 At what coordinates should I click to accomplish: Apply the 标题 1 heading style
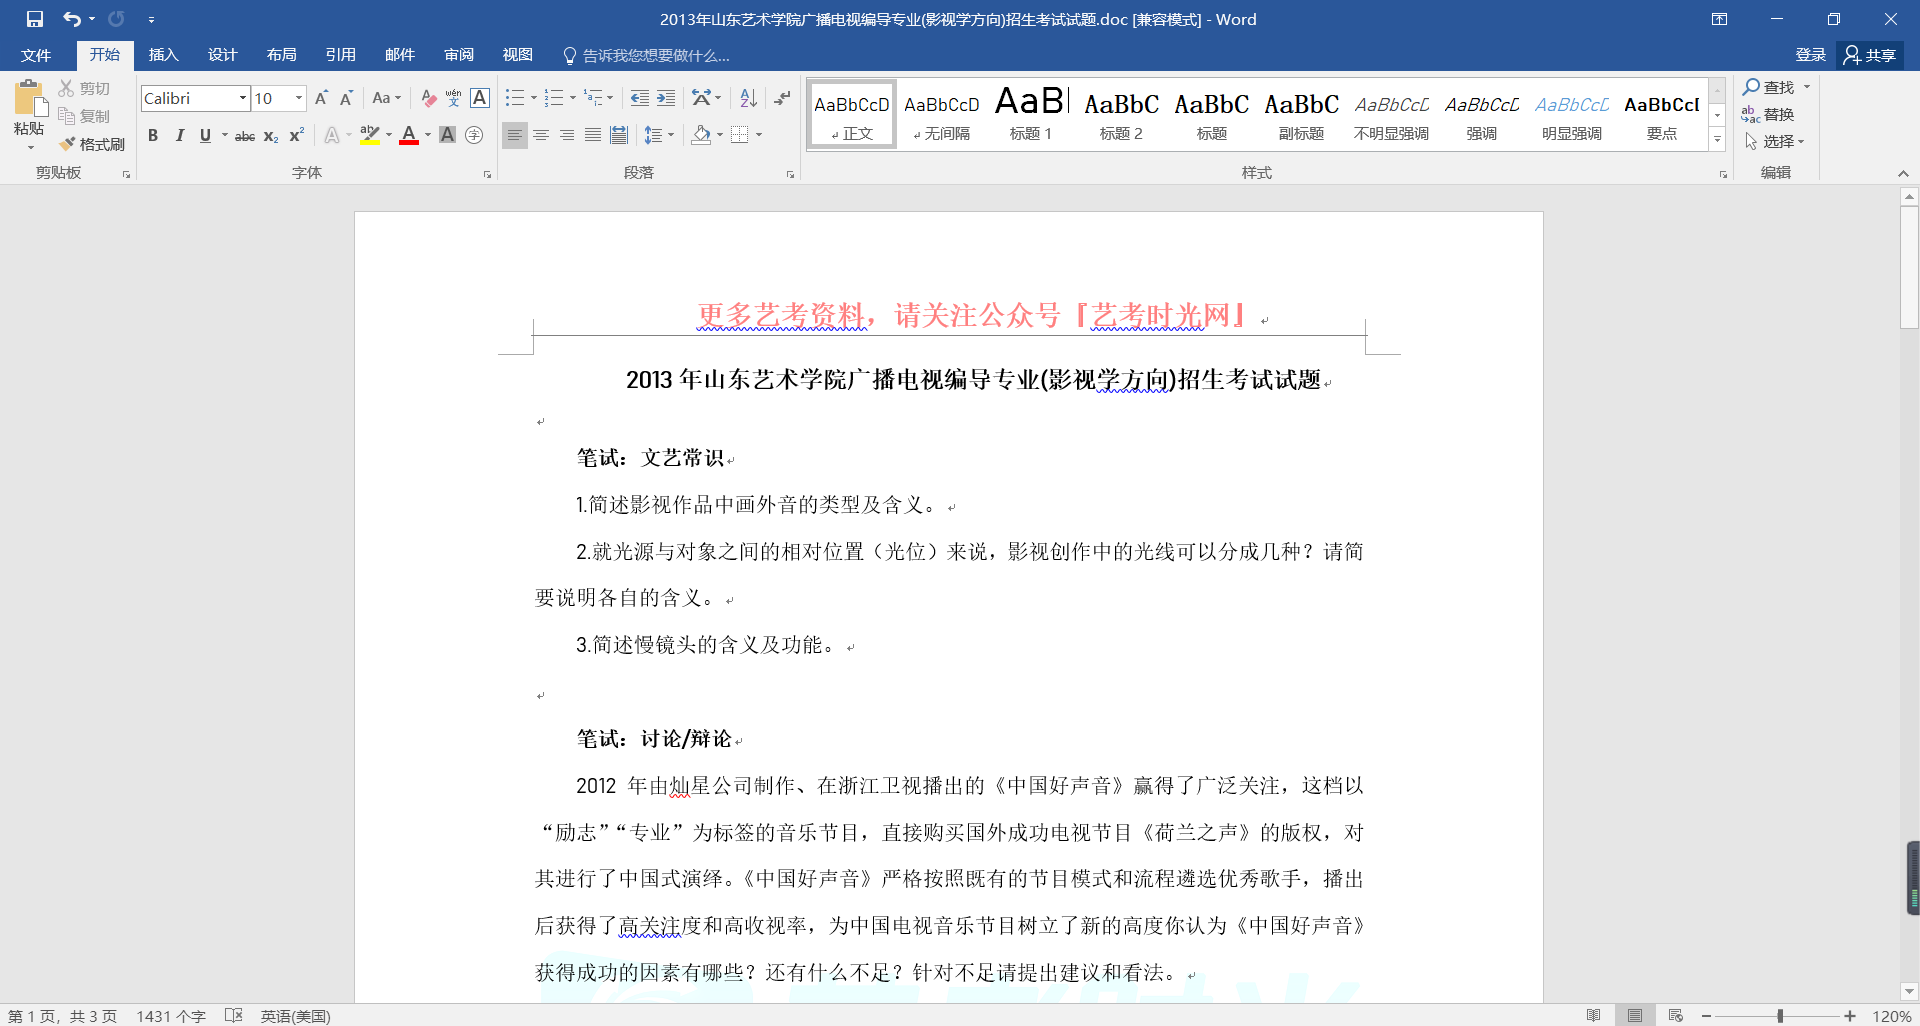(1031, 115)
